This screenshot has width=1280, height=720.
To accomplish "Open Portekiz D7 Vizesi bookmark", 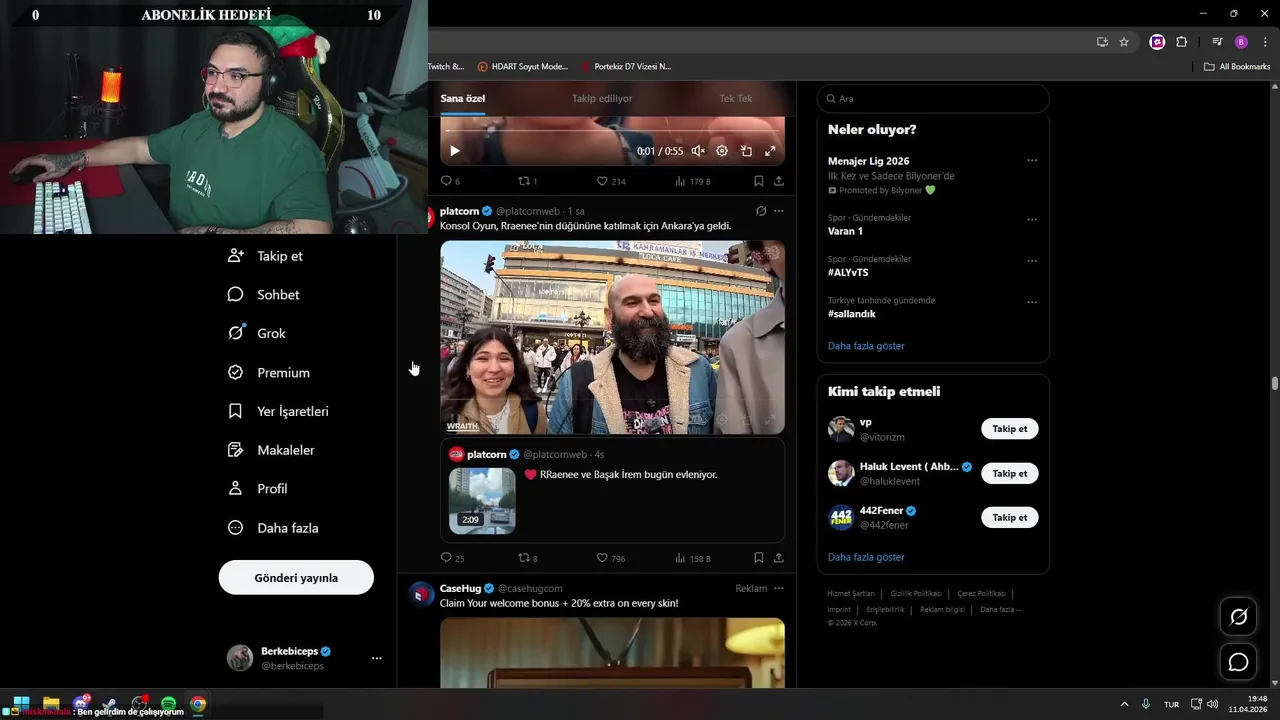I will pyautogui.click(x=626, y=66).
